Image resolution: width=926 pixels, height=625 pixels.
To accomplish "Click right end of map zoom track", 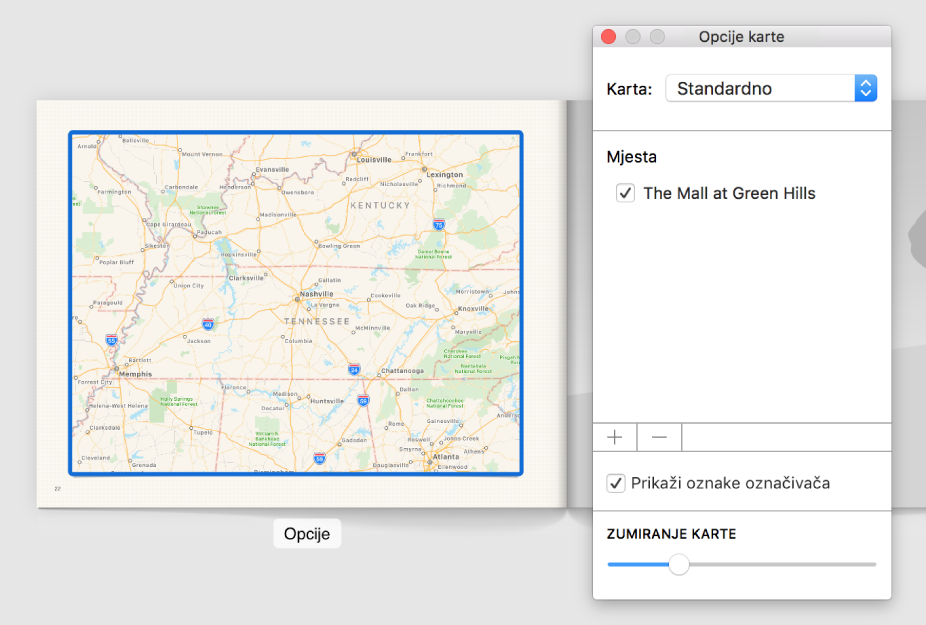I will pyautogui.click(x=873, y=564).
